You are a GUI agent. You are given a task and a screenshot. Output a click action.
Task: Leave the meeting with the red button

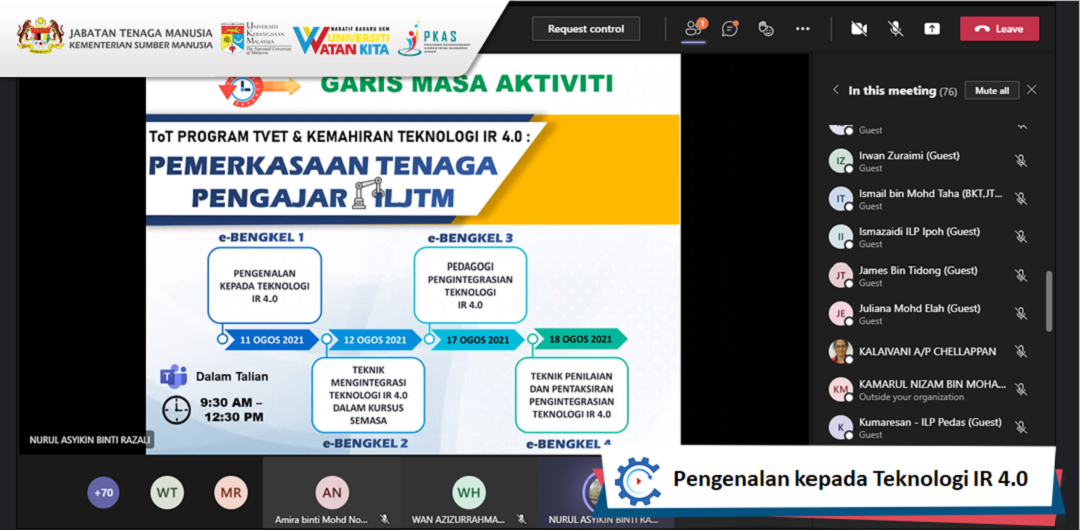[x=999, y=29]
